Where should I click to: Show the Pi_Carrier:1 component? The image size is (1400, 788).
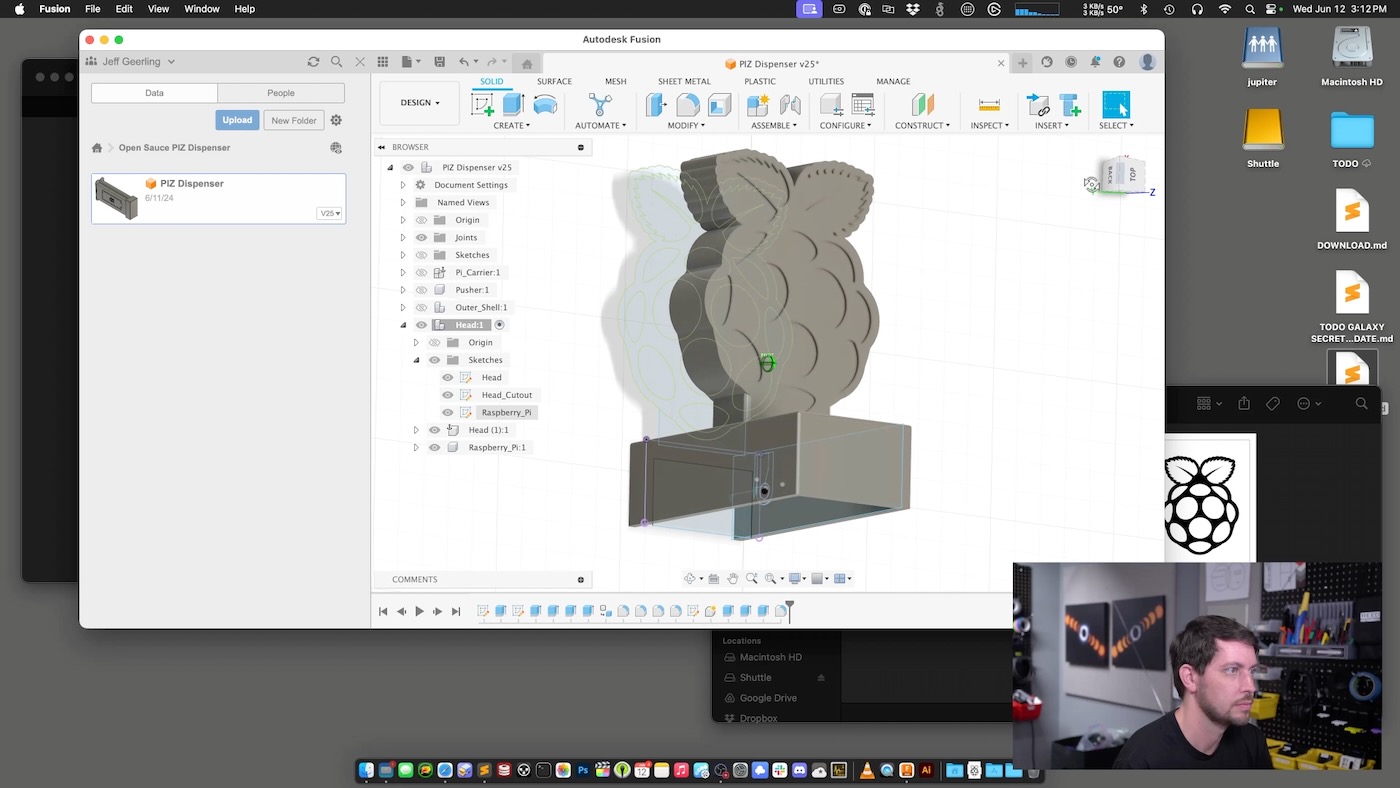pyautogui.click(x=421, y=272)
